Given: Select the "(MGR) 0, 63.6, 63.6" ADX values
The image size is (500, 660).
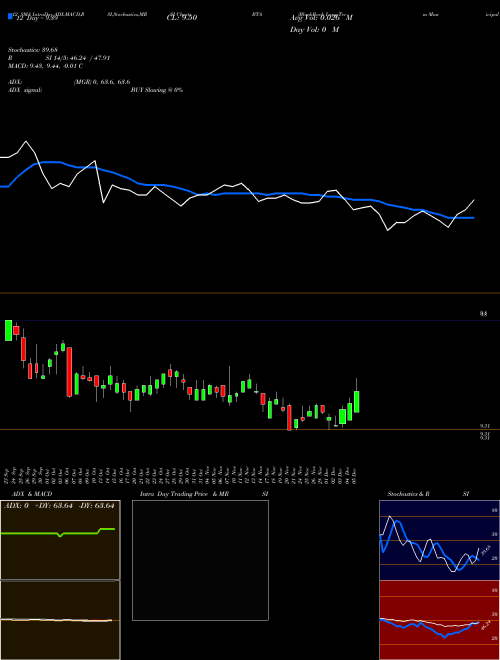Looking at the screenshot, I should (x=102, y=82).
